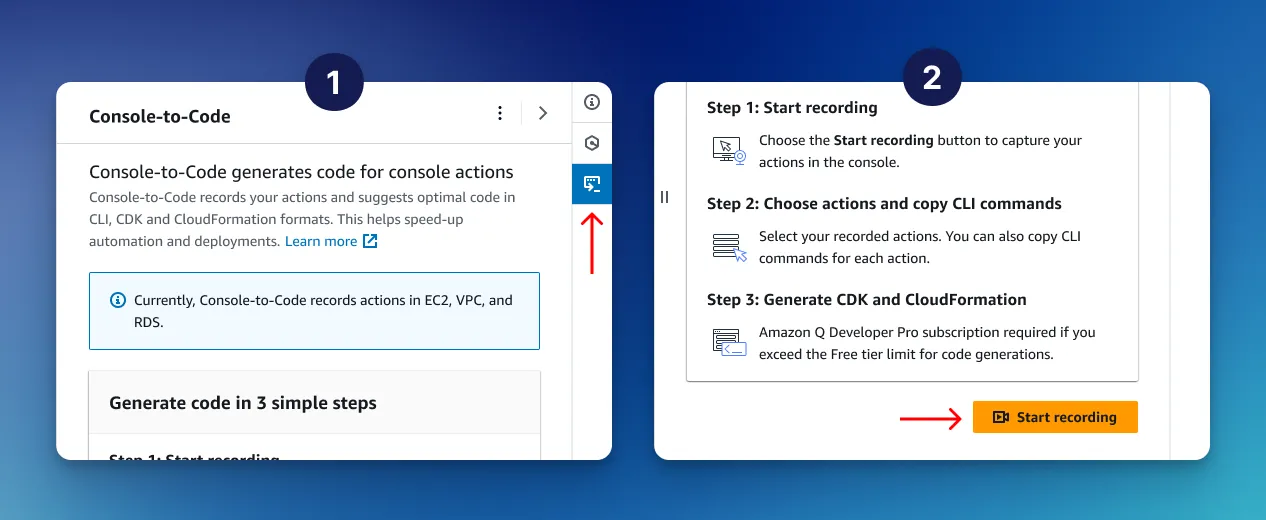Click the external-link icon beside Learn more
1266x520 pixels.
(x=370, y=241)
